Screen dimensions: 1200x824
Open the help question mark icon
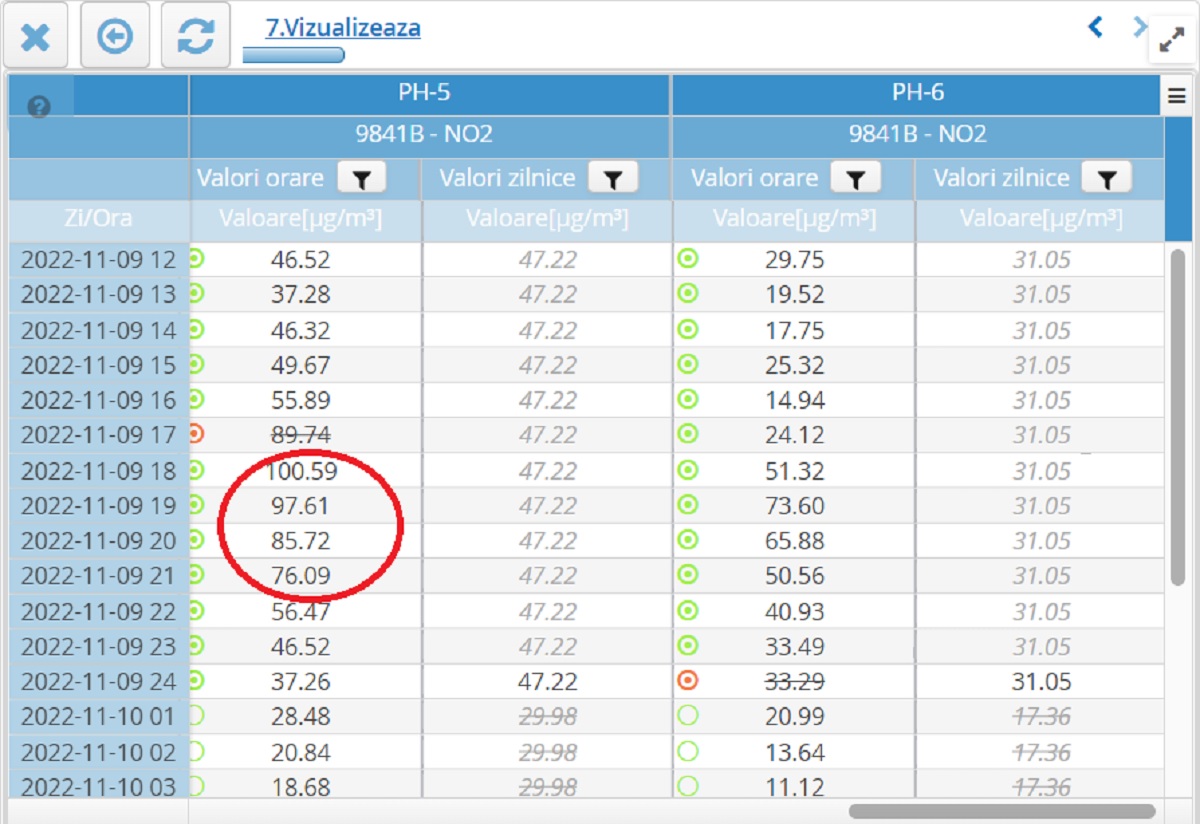[x=39, y=107]
